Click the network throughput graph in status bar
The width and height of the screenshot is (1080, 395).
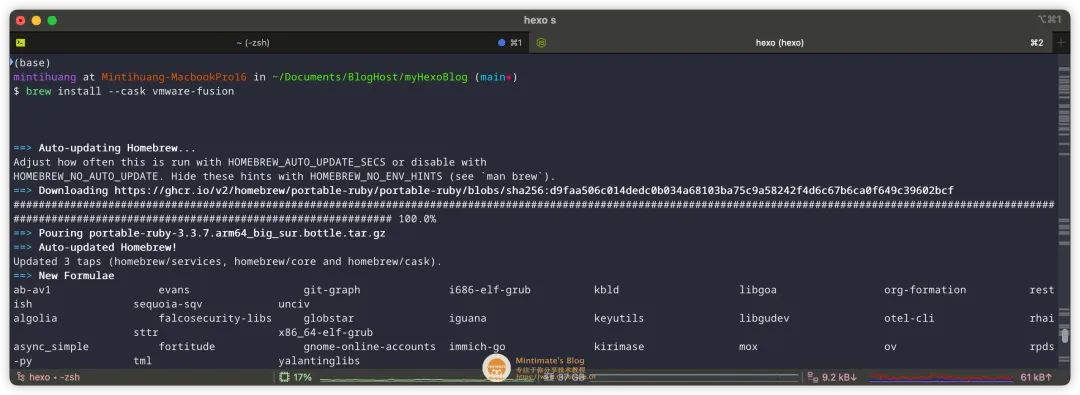tap(940, 377)
